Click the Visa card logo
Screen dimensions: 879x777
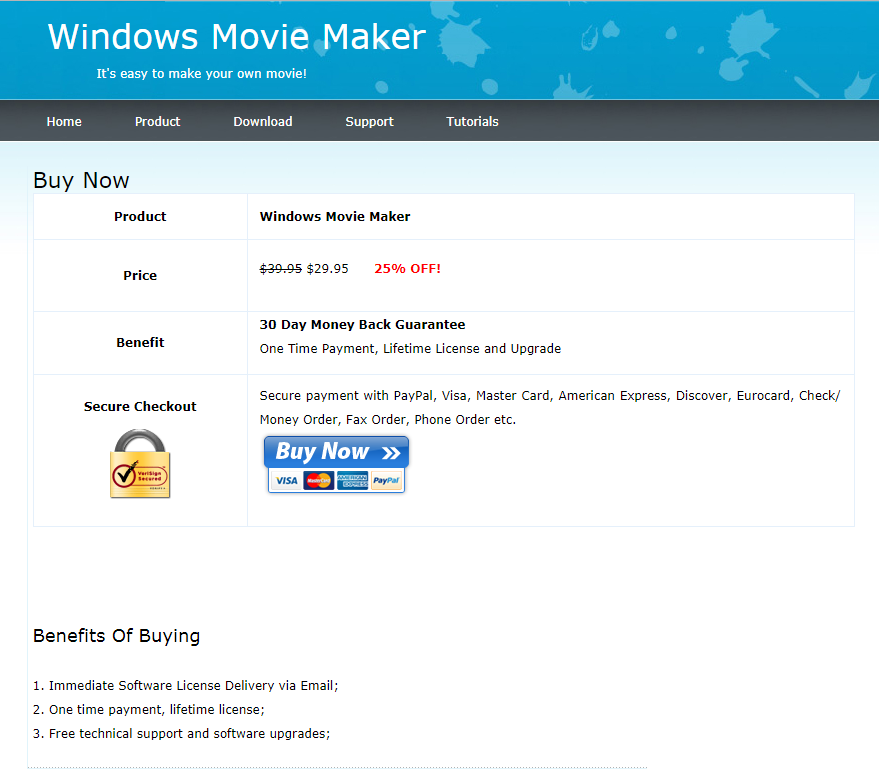[x=286, y=481]
